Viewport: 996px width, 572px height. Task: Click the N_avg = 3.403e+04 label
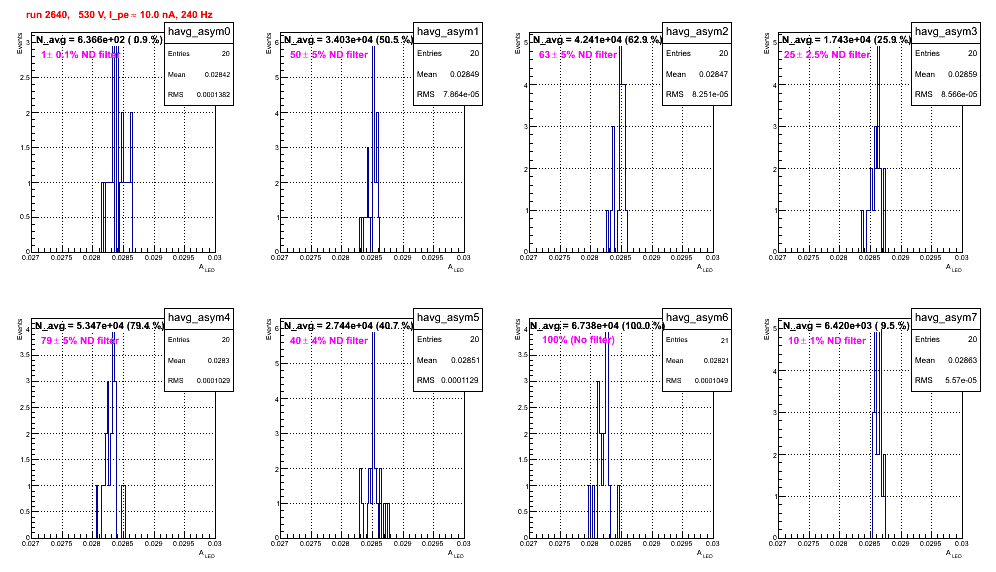tap(347, 39)
